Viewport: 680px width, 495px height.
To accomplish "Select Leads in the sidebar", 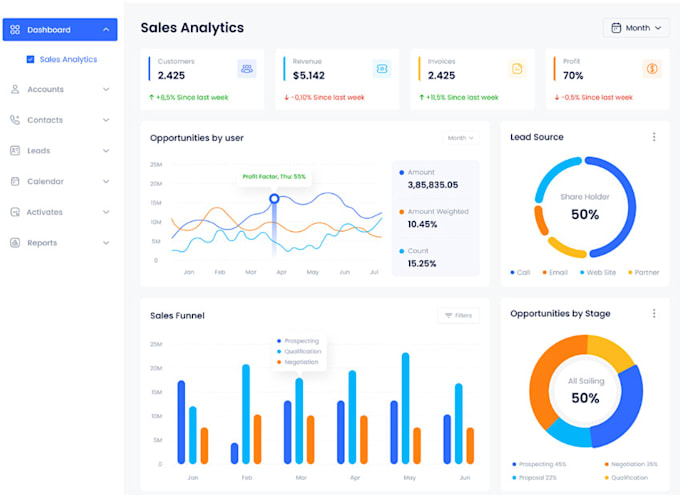I will [x=60, y=151].
